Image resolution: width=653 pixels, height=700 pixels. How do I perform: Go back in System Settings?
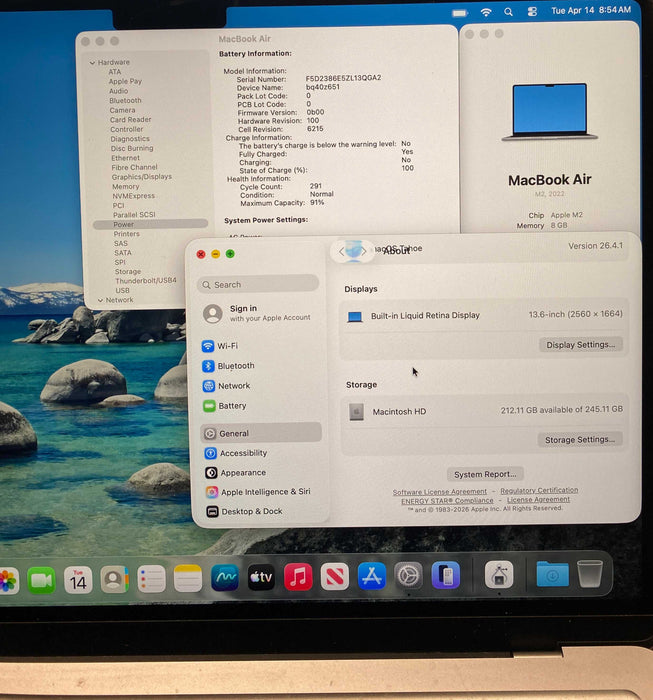coord(341,252)
